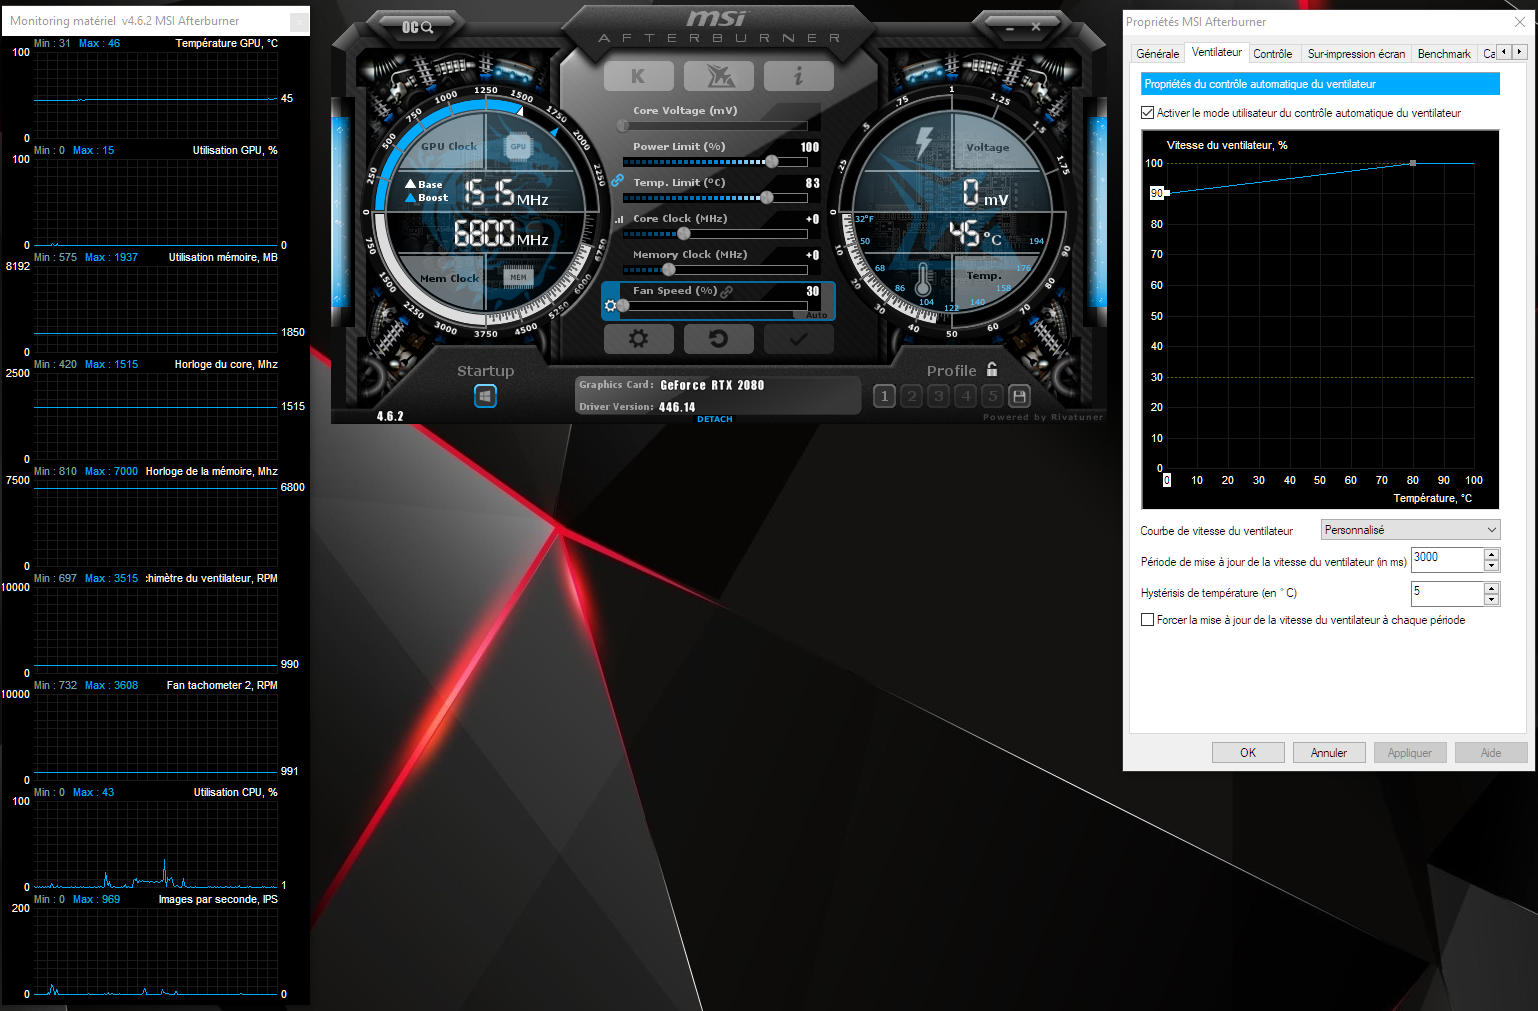
Task: Open Afterburner settings gear button
Action: (638, 339)
